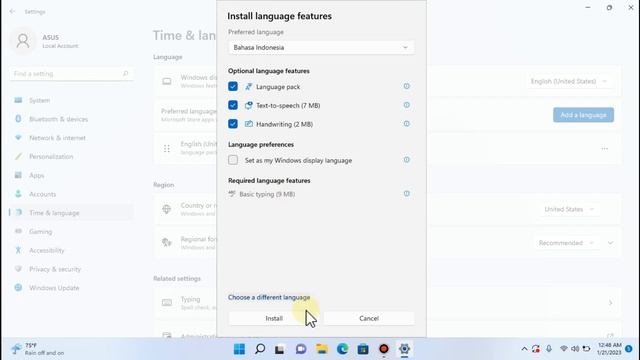The image size is (640, 360).
Task: Click the Find a setting search box
Action: pos(71,74)
